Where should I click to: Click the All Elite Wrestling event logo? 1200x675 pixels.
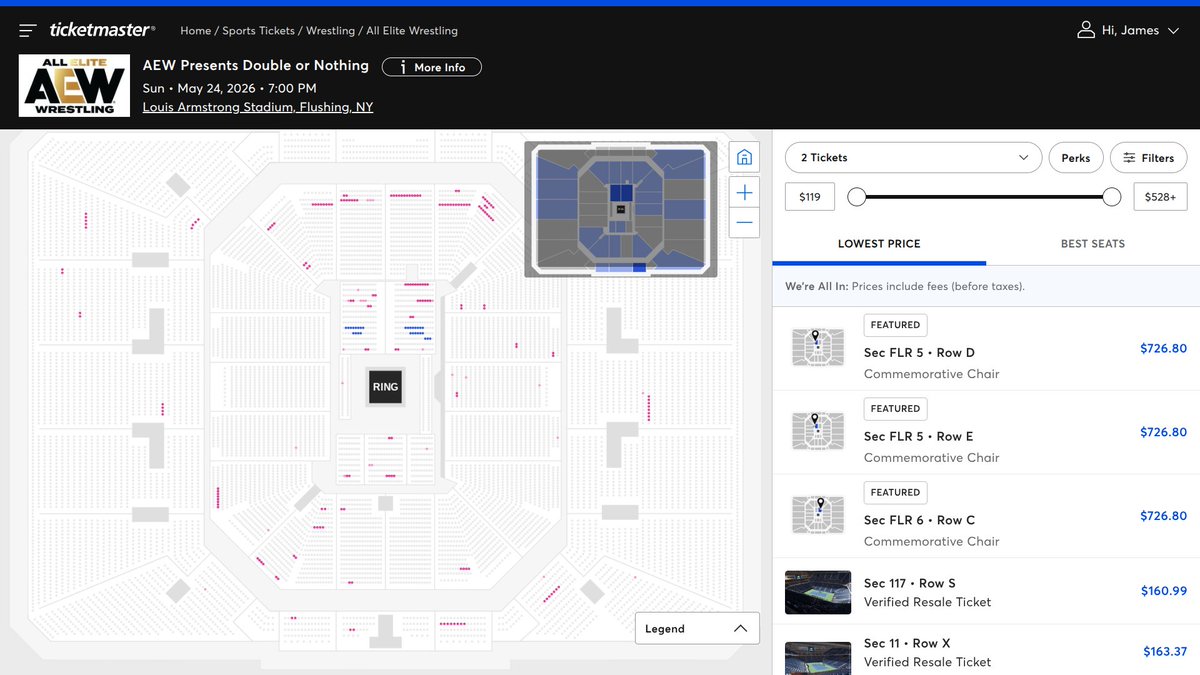tap(75, 85)
